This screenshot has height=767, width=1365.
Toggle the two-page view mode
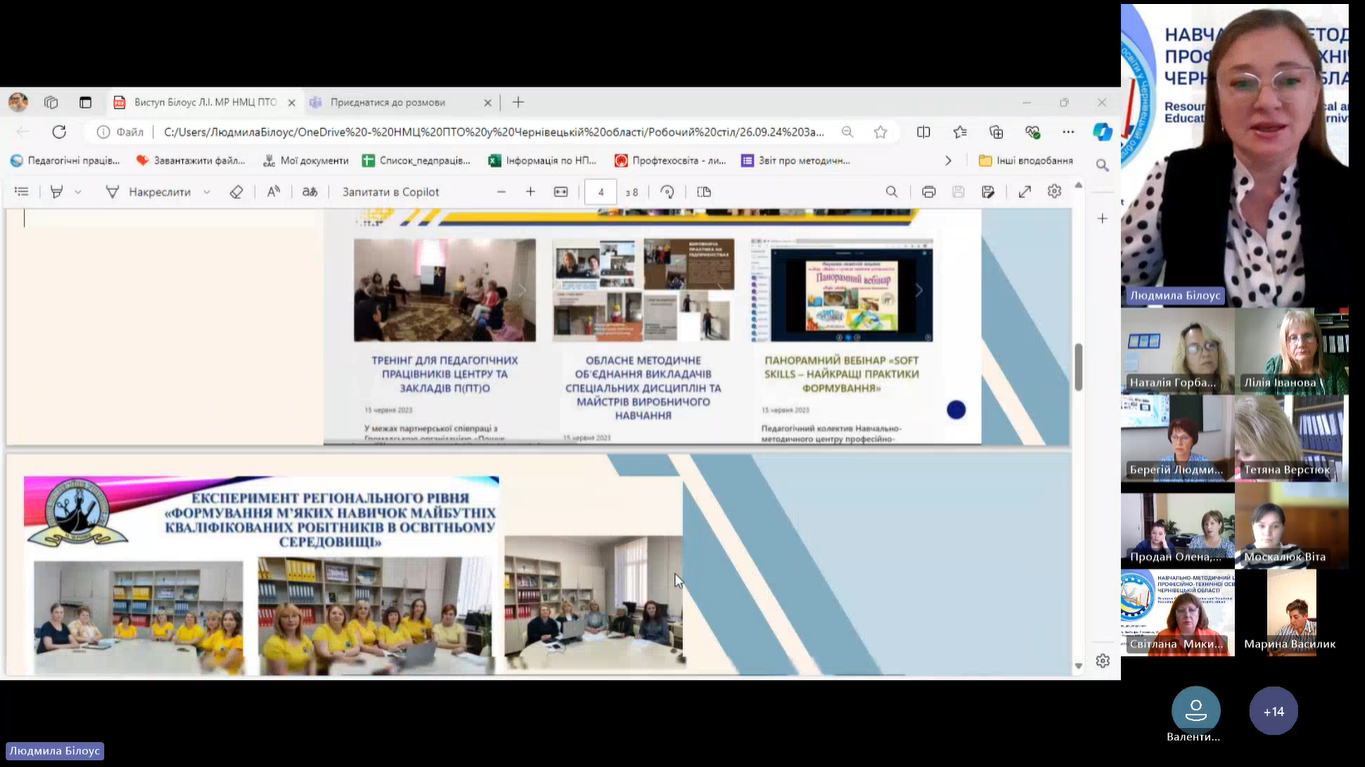click(x=704, y=192)
